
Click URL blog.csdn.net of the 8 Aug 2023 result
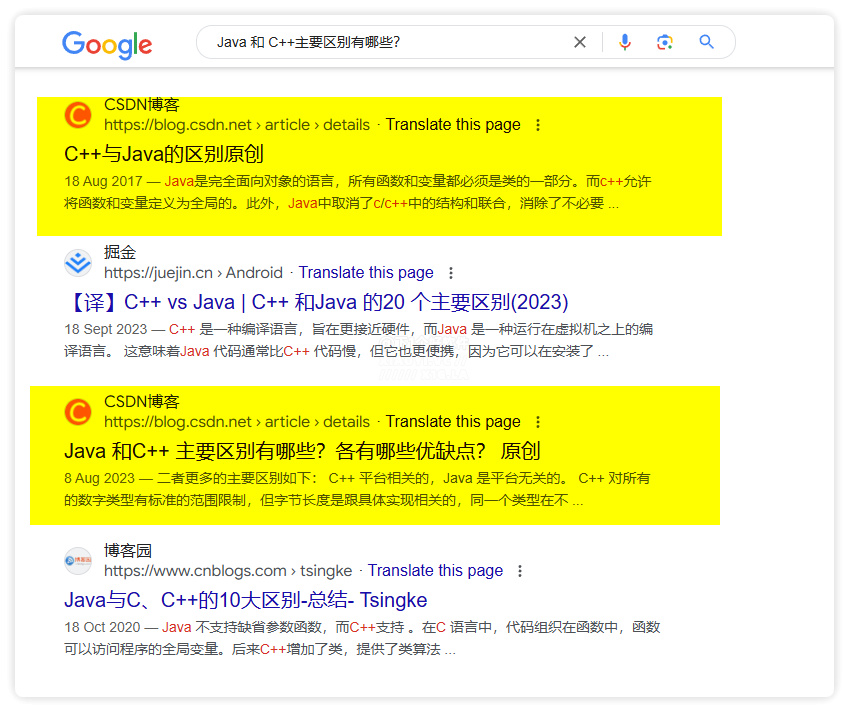(x=237, y=421)
